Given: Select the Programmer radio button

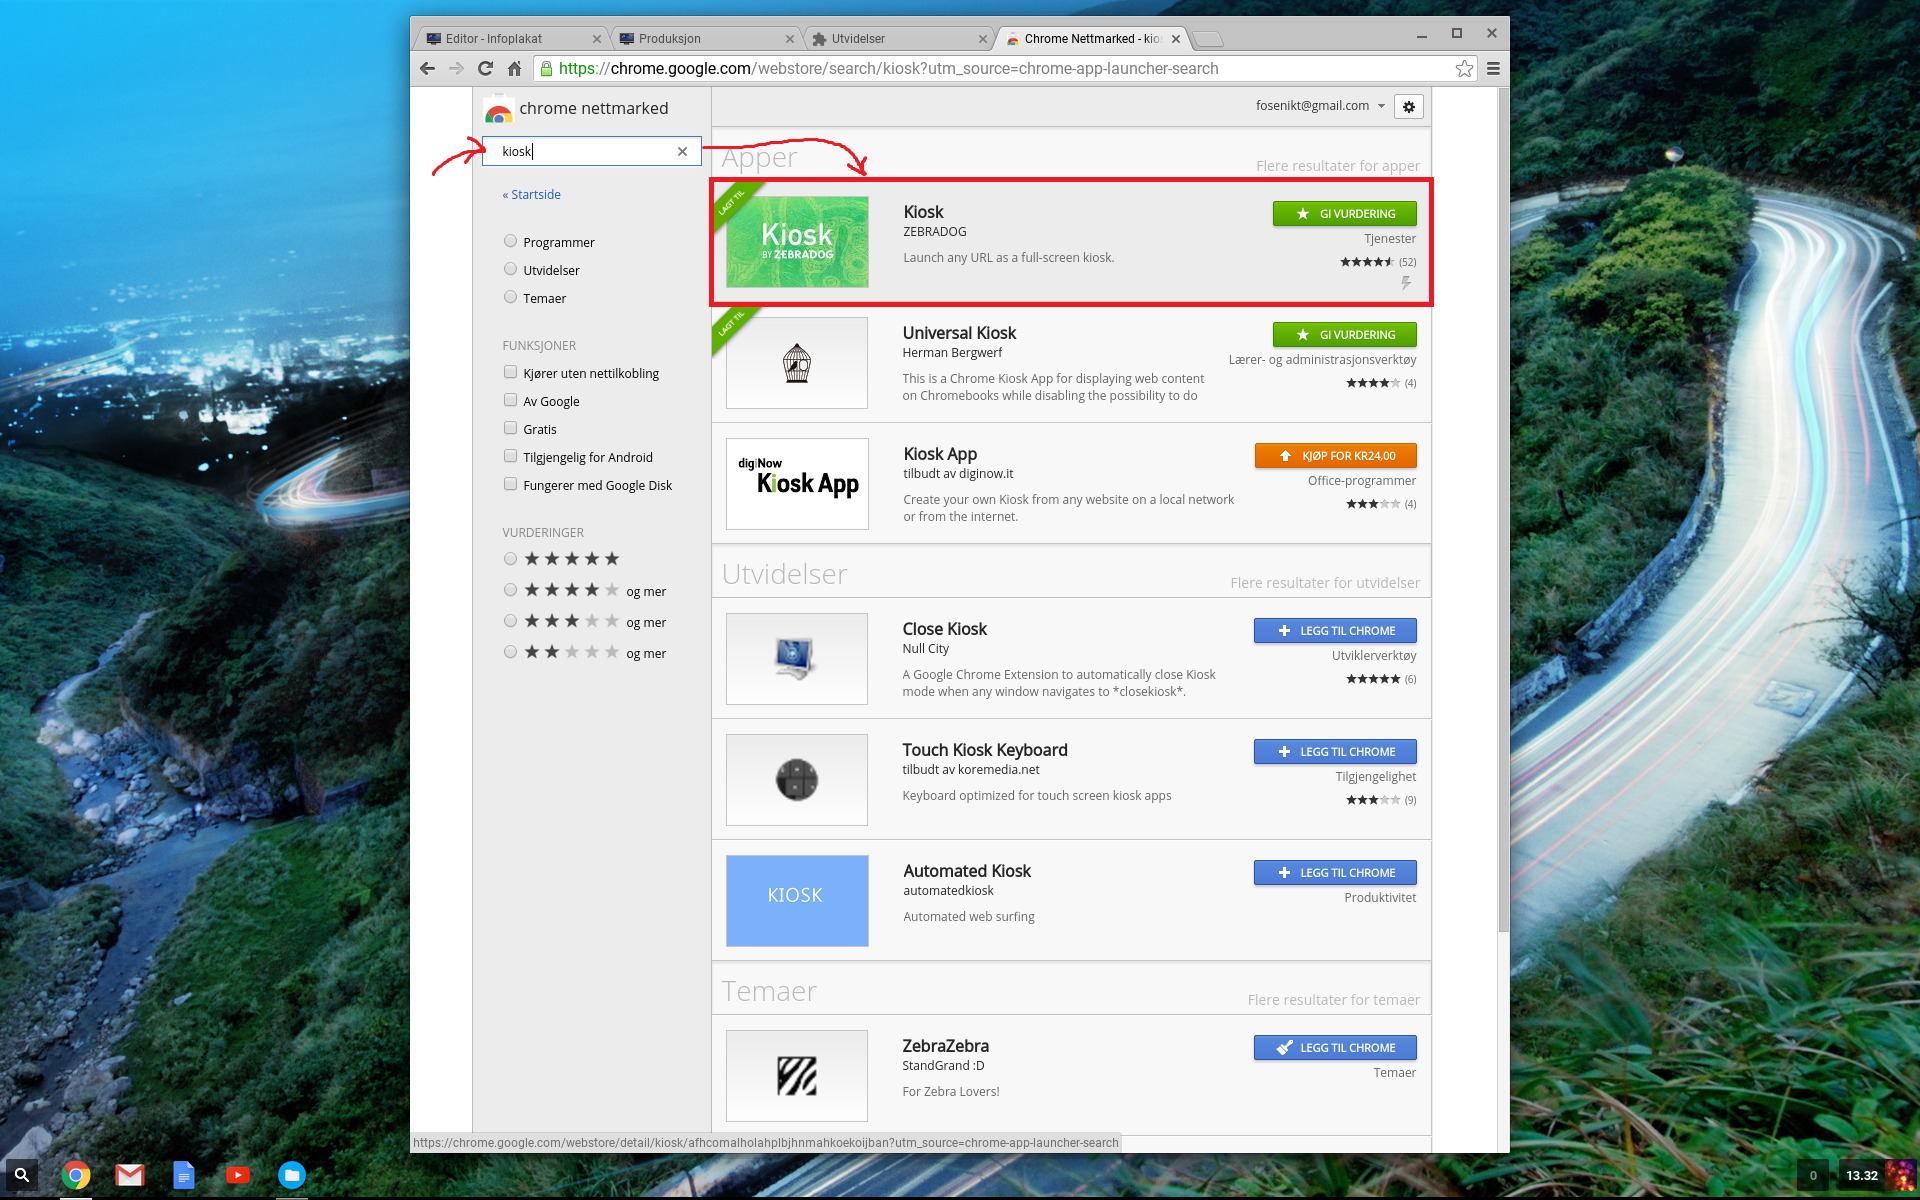Looking at the screenshot, I should coord(510,241).
